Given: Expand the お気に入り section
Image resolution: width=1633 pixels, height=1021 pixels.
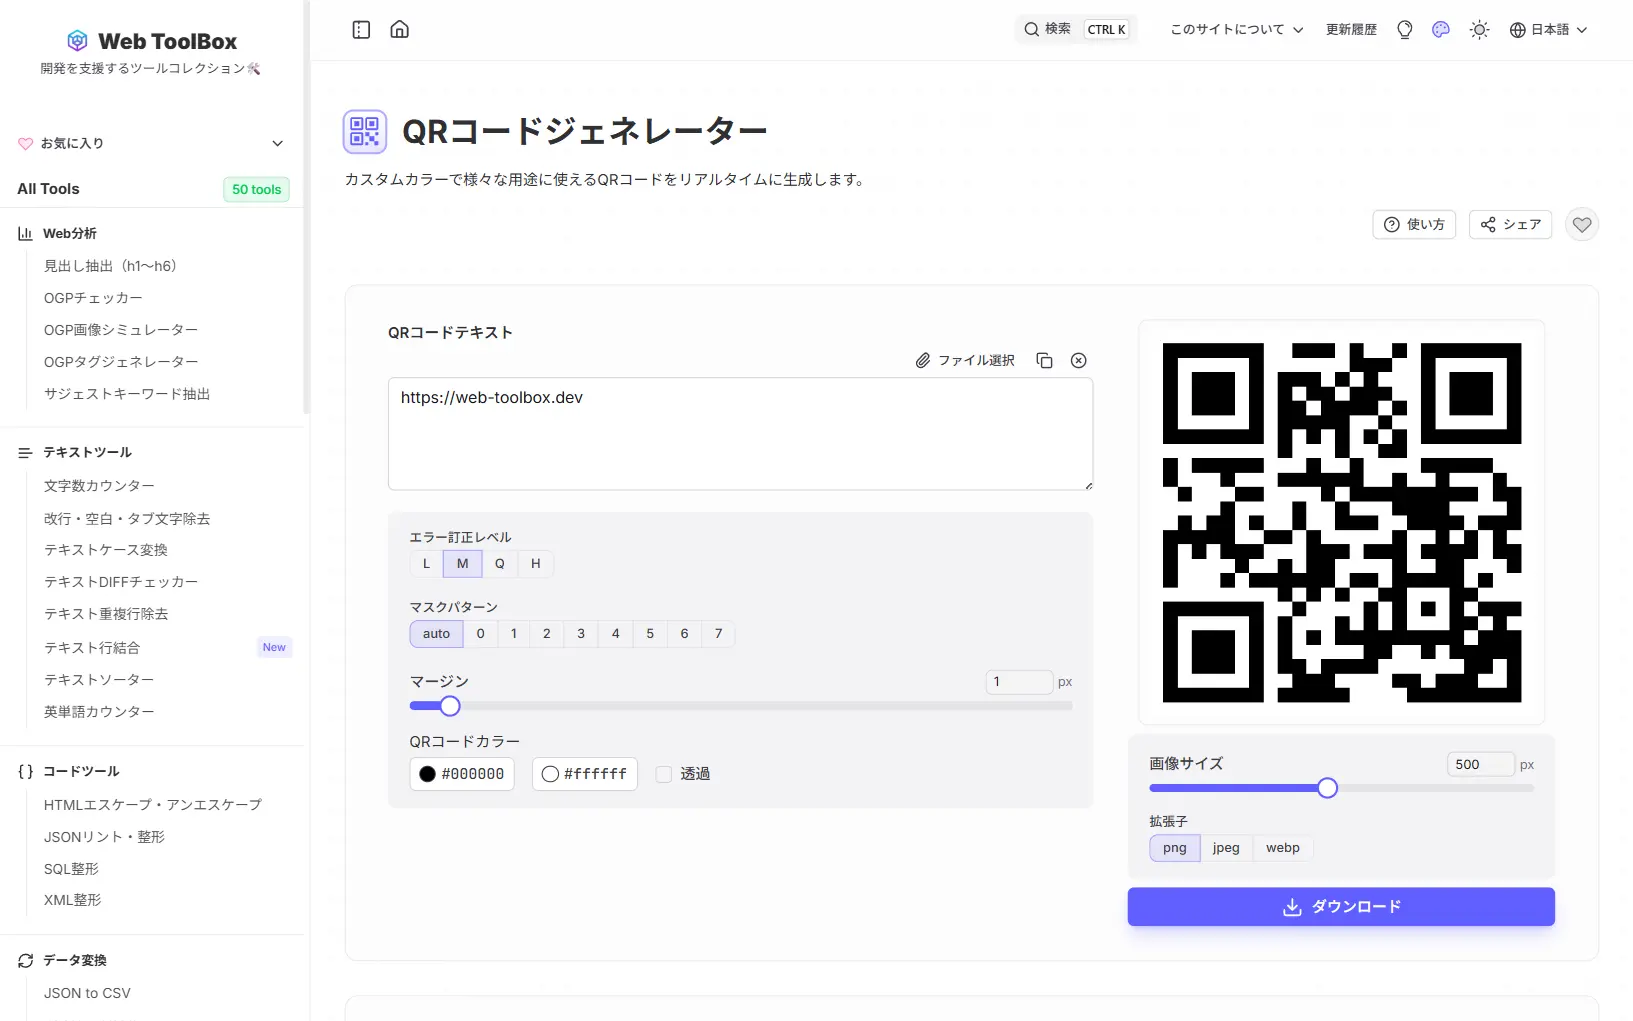Looking at the screenshot, I should tap(151, 143).
